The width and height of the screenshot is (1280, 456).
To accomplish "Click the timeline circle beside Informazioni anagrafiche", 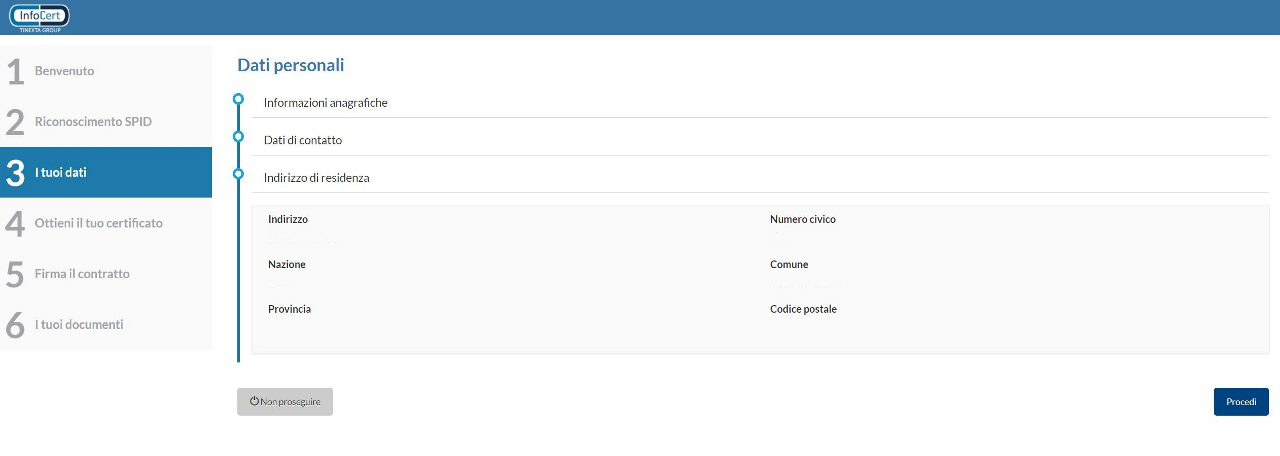I will pos(238,99).
